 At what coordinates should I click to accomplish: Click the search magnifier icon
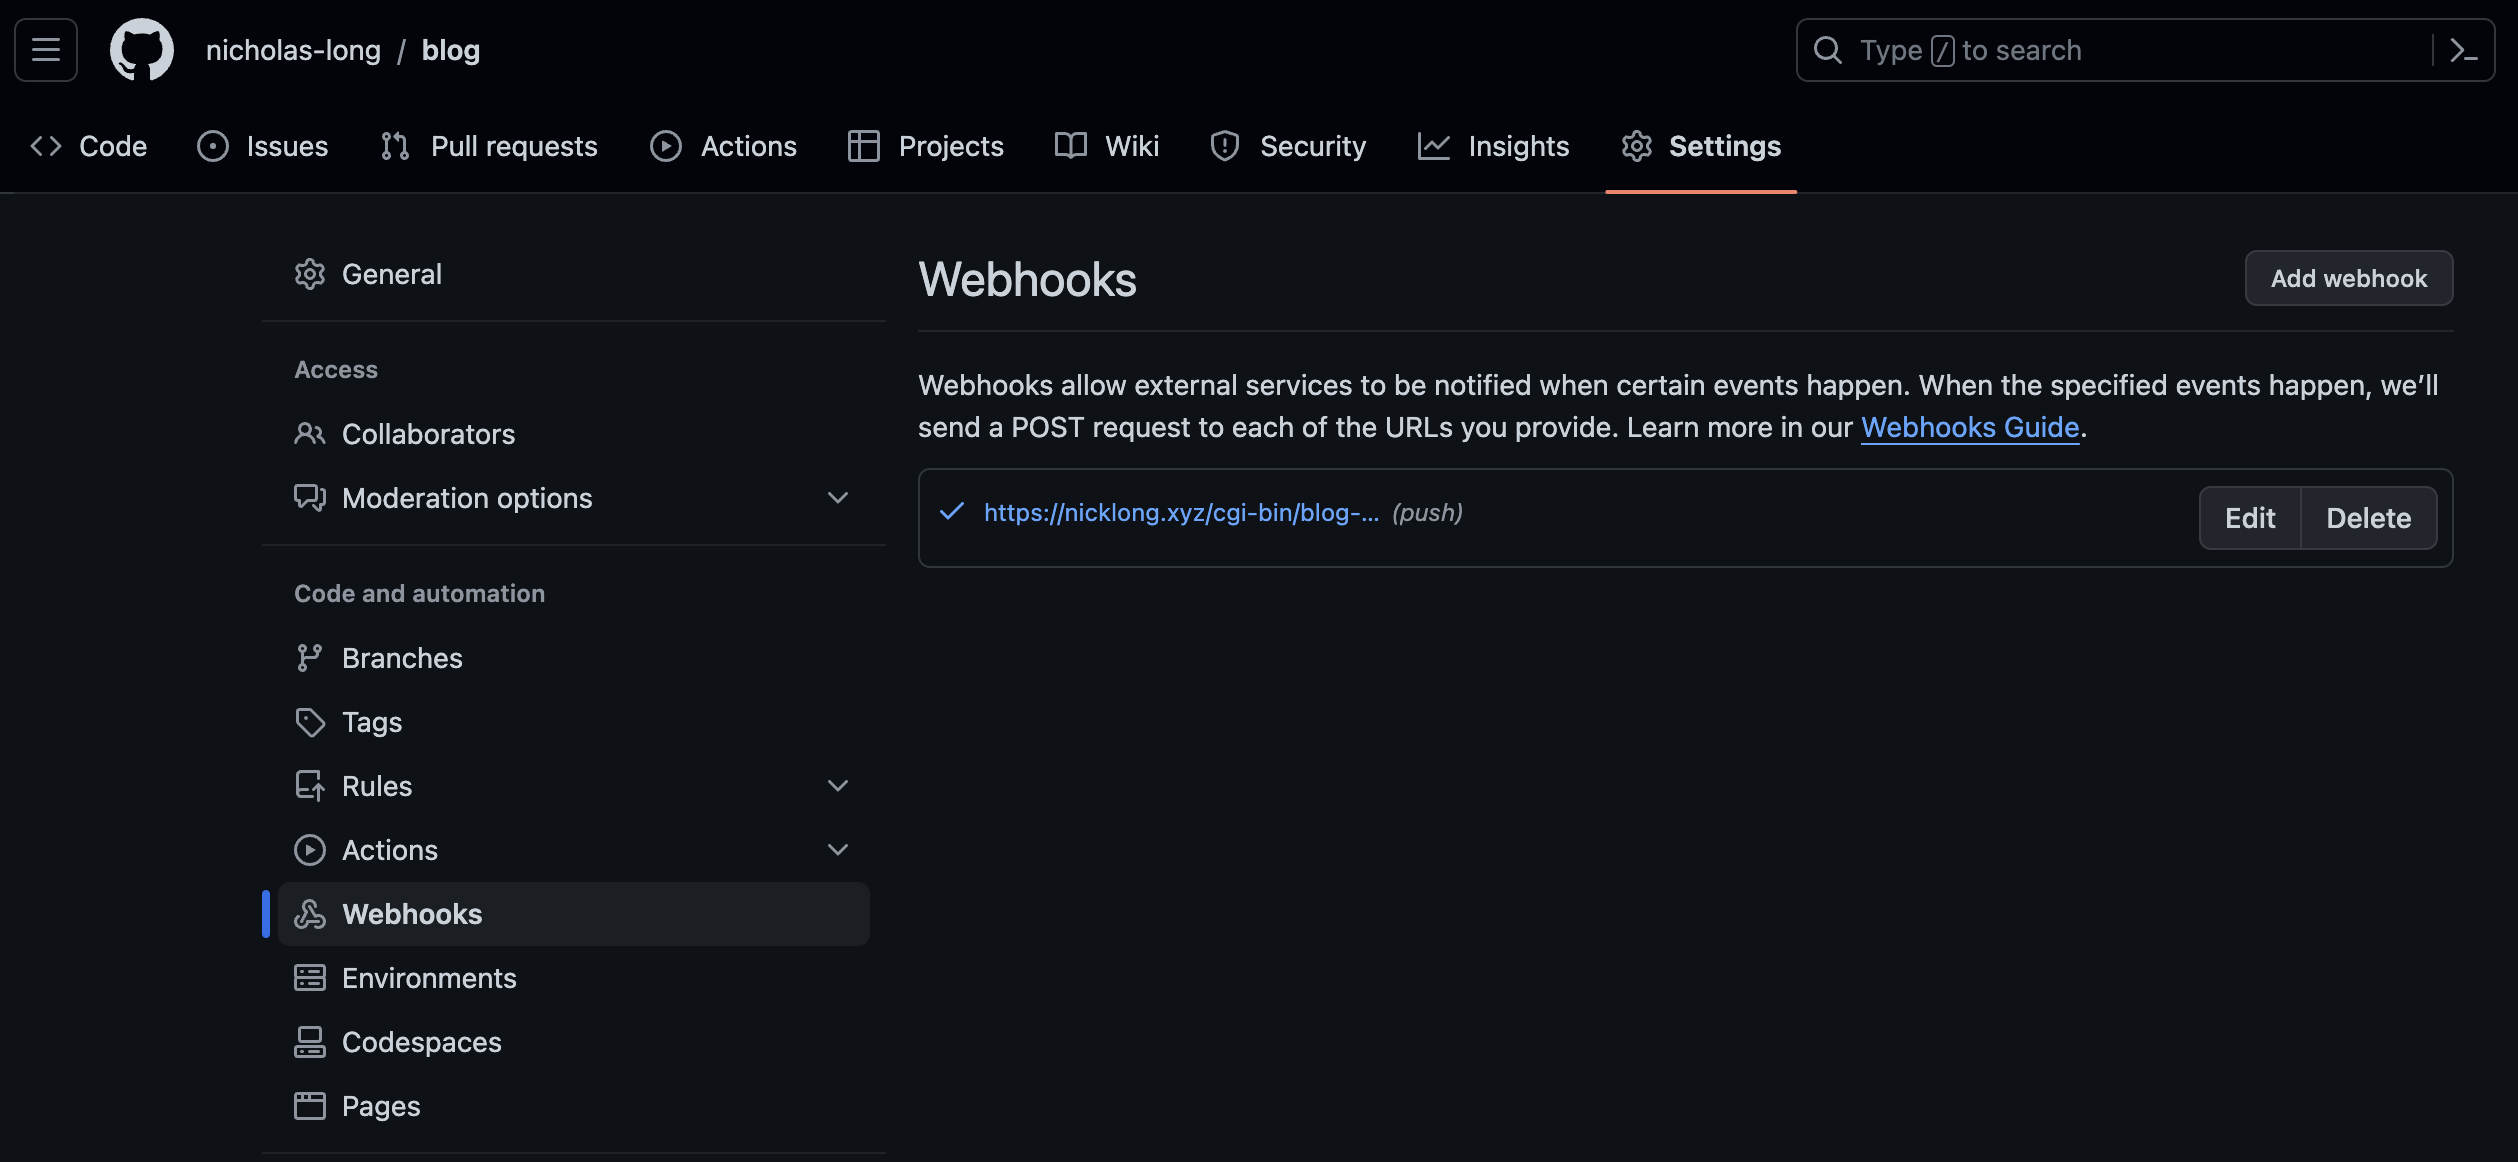[1827, 50]
